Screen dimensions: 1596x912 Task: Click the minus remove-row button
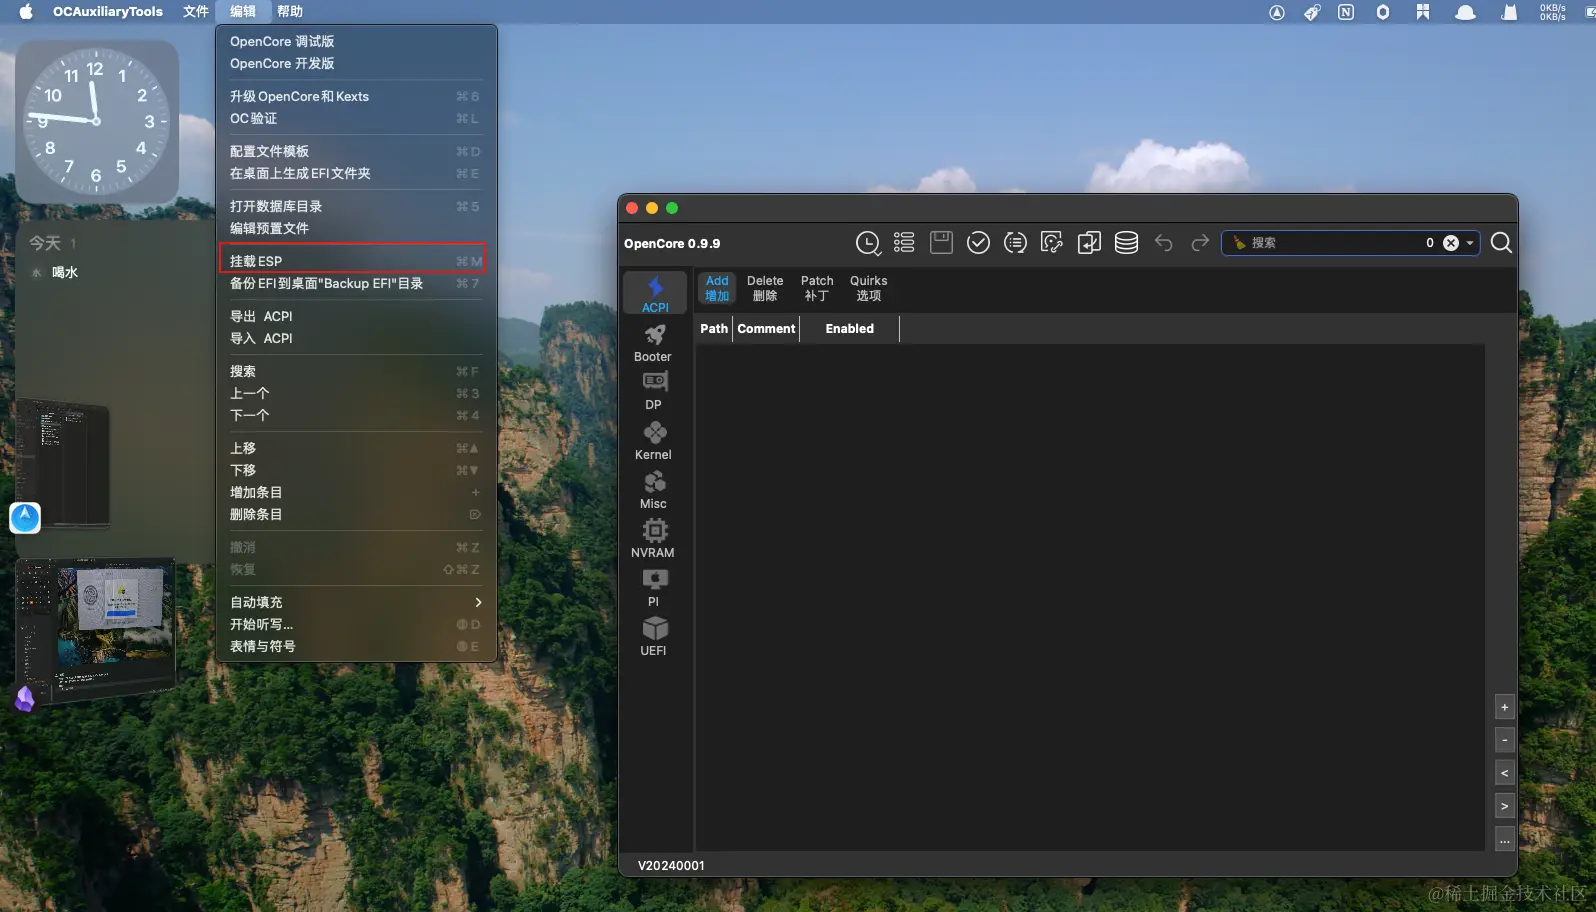click(x=1504, y=740)
